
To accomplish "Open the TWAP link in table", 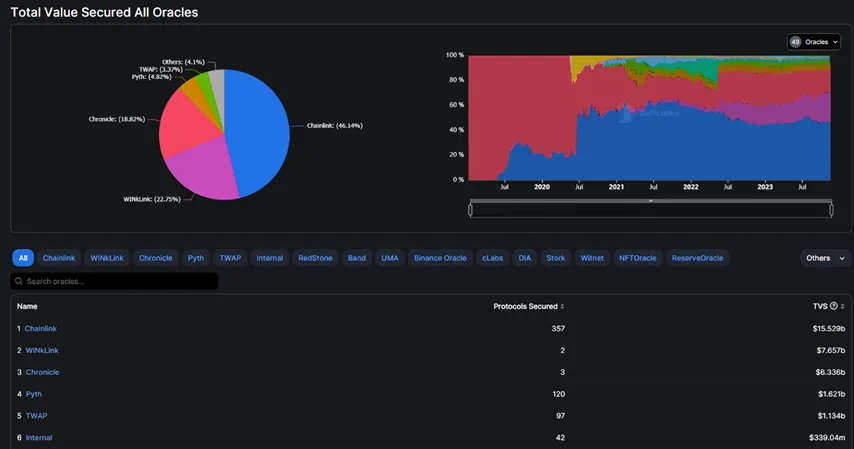I will coord(36,416).
